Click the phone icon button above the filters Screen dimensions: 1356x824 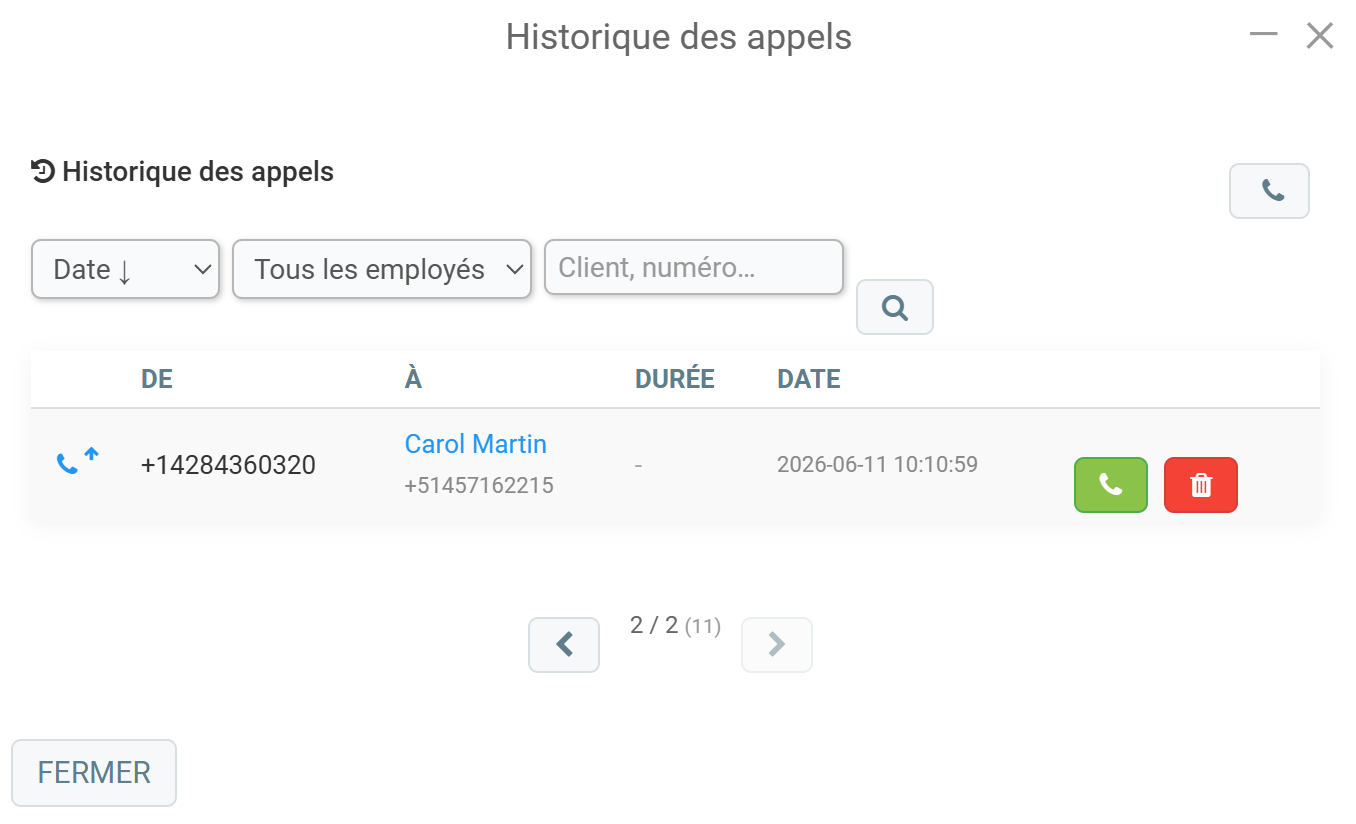click(1269, 191)
